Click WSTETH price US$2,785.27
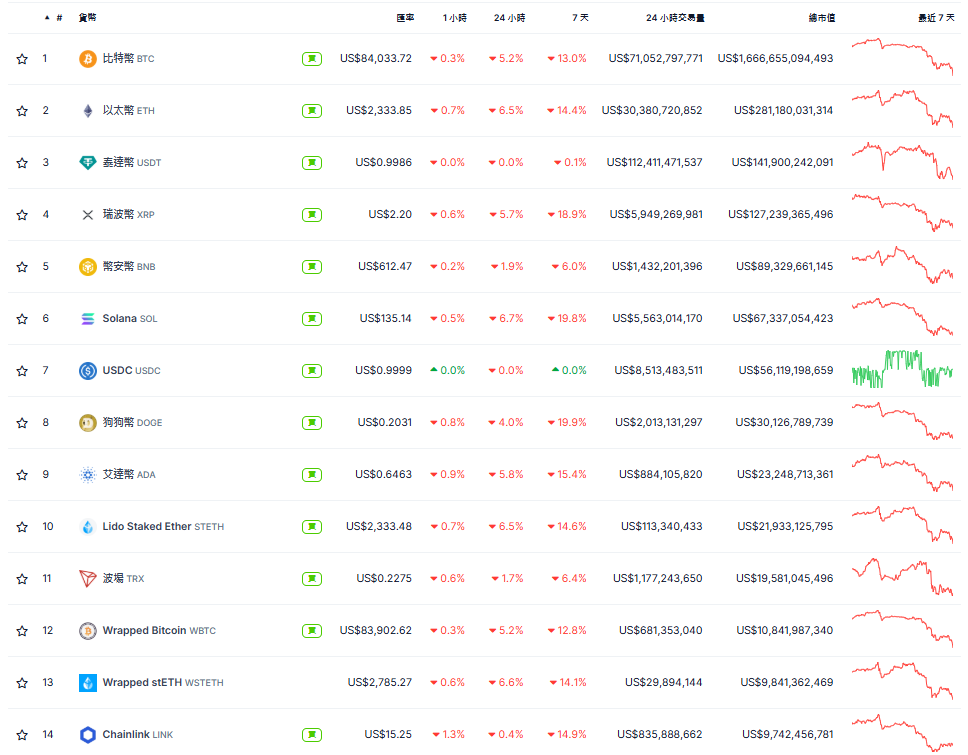 click(x=380, y=683)
